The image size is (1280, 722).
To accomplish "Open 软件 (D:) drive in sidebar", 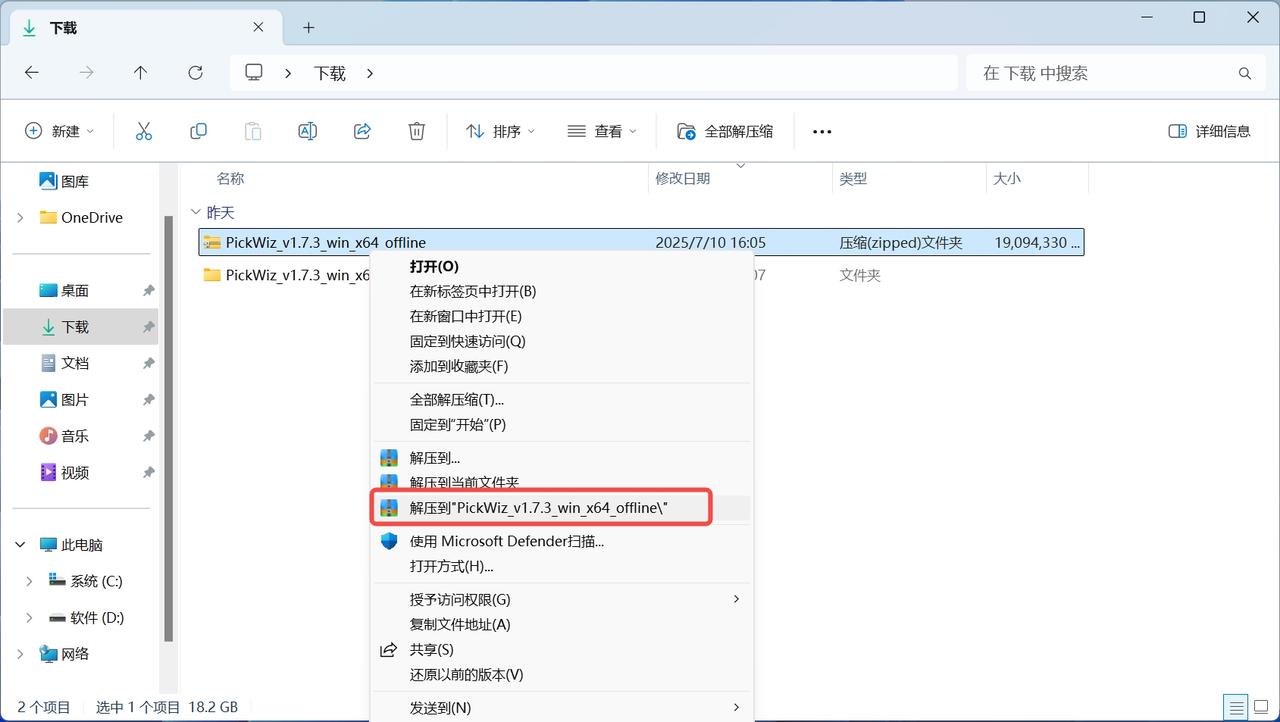I will 97,618.
